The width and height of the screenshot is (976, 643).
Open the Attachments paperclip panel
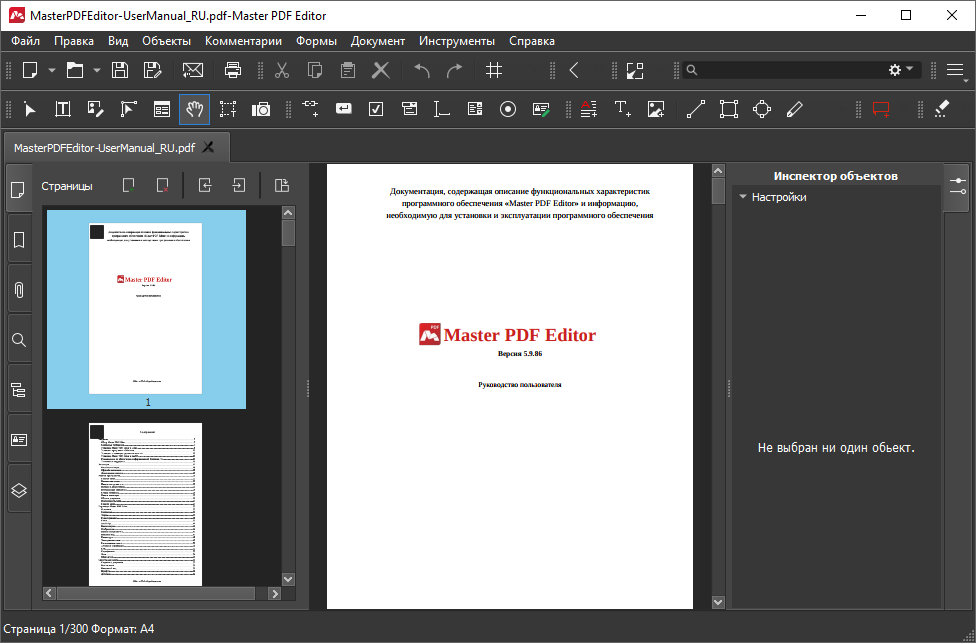[18, 290]
